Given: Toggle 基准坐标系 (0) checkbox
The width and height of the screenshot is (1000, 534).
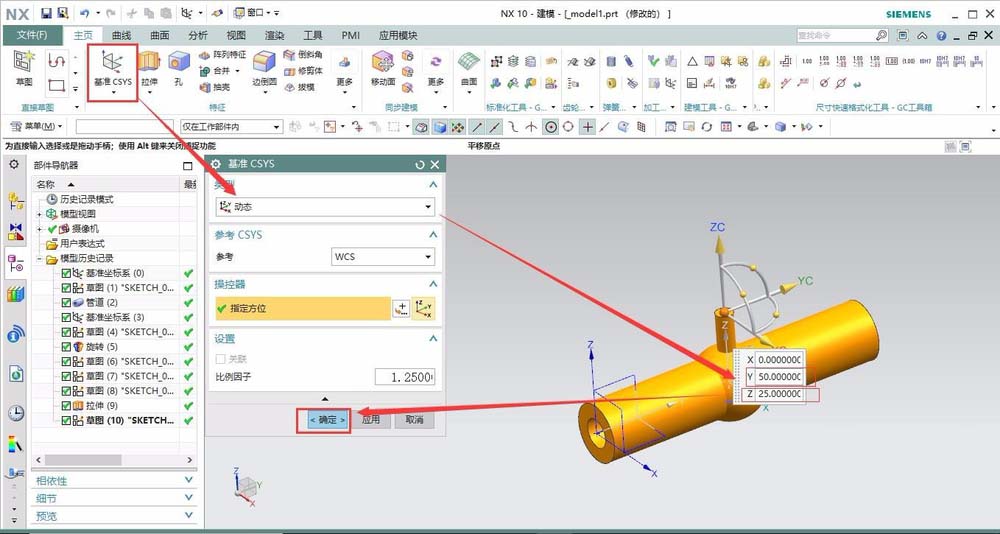Looking at the screenshot, I should tap(66, 273).
